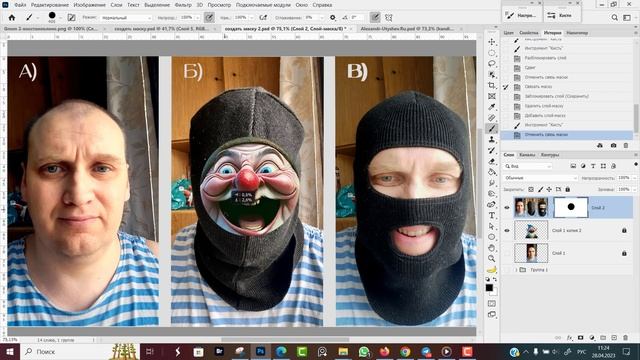
Task: Select the Path Selection arrow tool
Action: point(492,226)
